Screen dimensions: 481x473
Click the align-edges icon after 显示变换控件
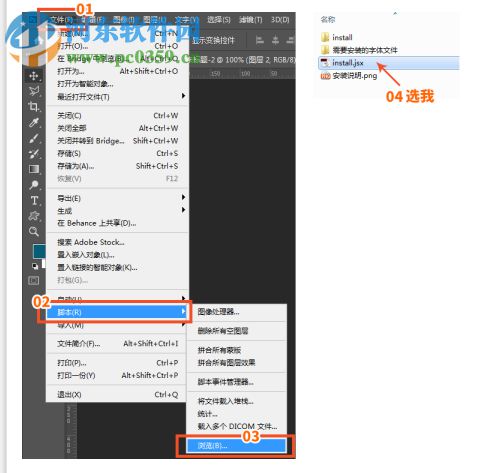(x=260, y=40)
